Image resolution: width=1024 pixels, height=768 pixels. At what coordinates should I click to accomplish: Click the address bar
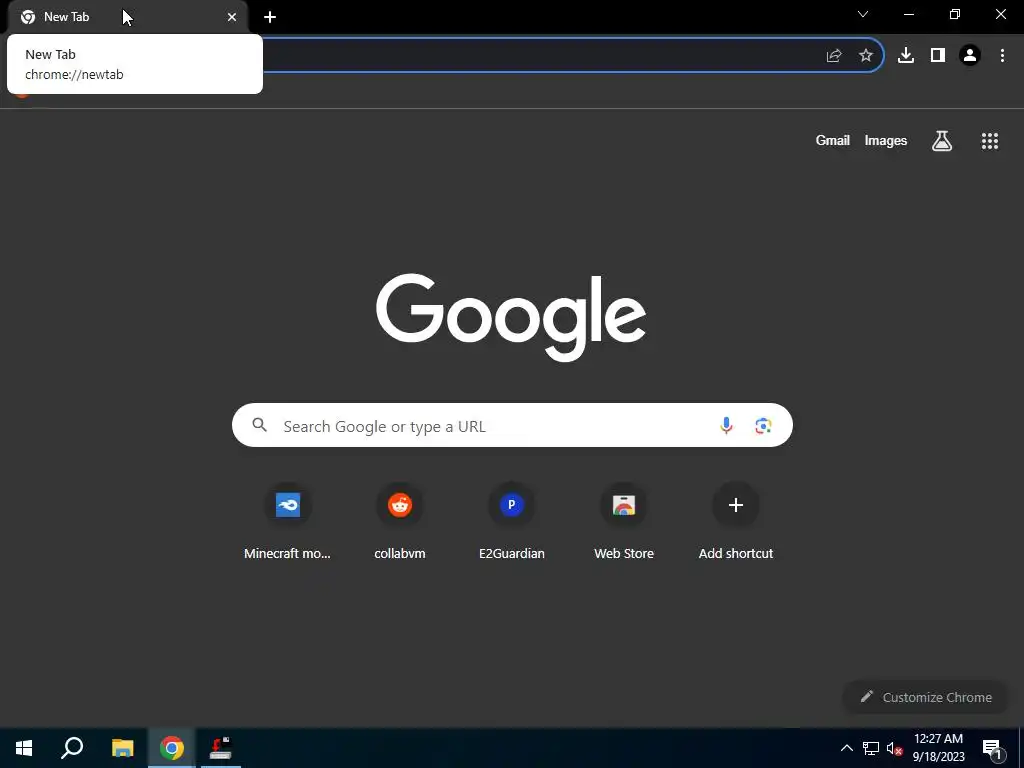coord(536,56)
